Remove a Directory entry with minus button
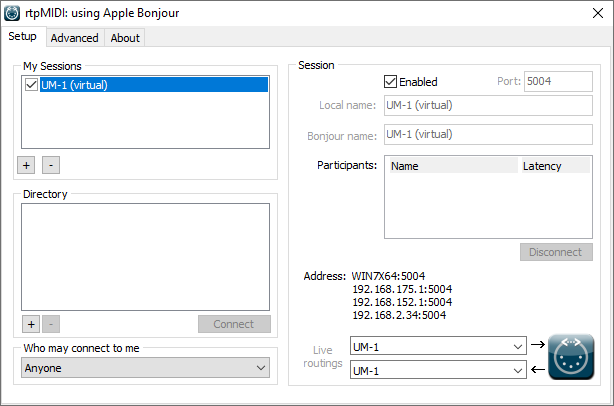Screen dimensions: 614x406 coord(51,324)
